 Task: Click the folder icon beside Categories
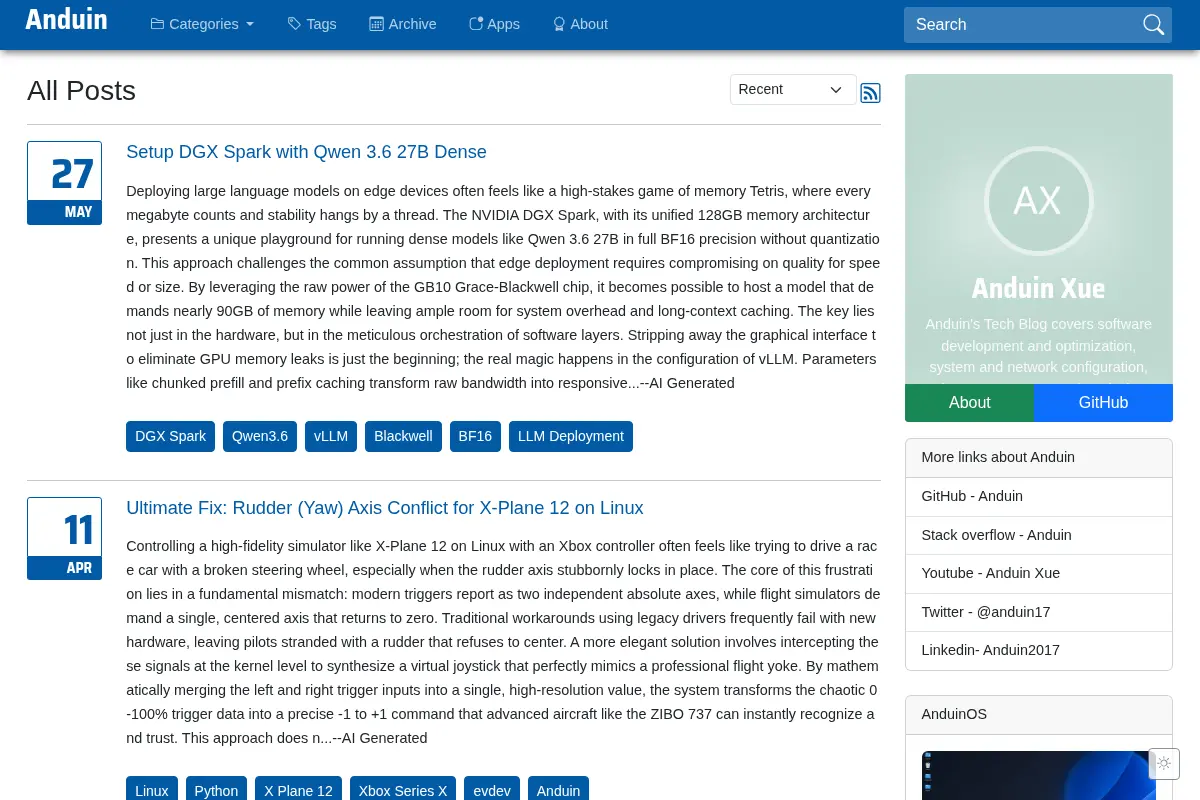[x=157, y=24]
